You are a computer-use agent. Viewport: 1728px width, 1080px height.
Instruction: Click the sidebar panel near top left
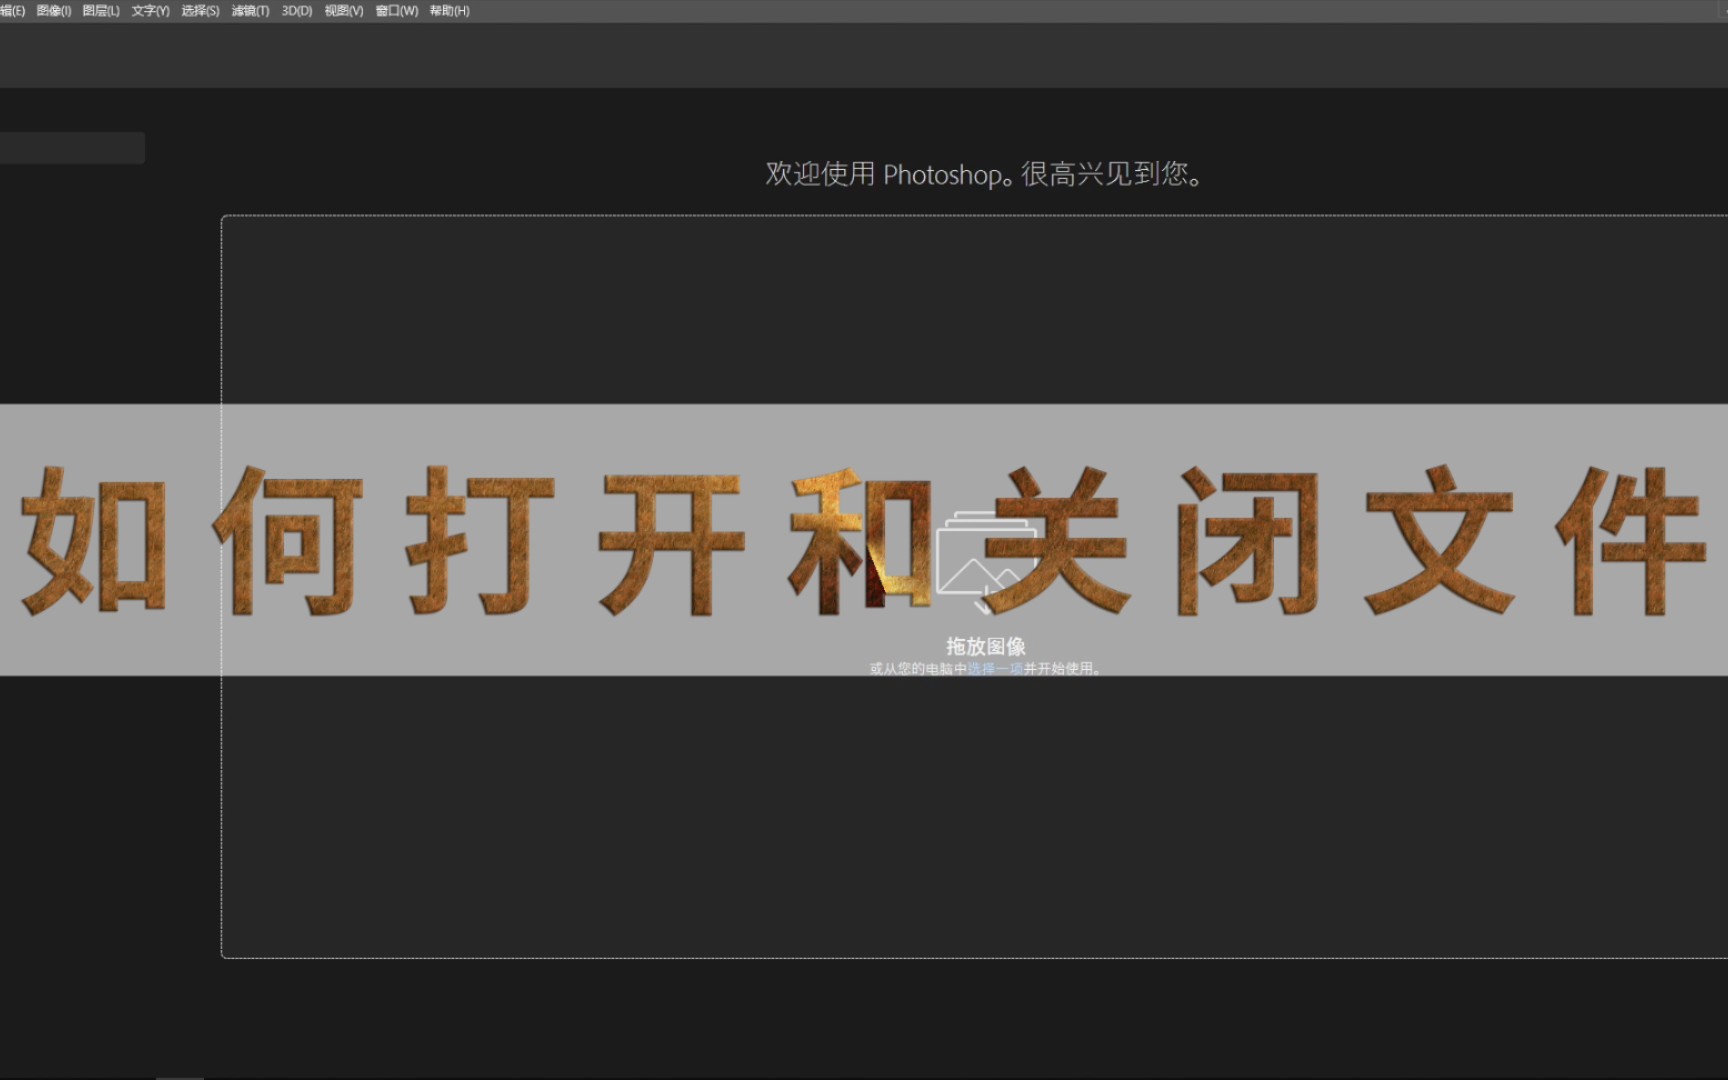pyautogui.click(x=72, y=147)
